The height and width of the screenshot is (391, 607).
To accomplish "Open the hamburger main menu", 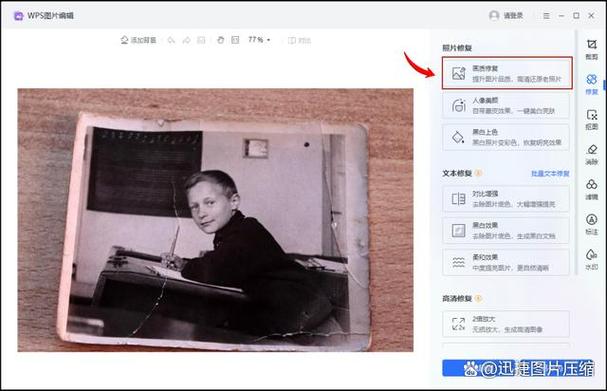I will (x=546, y=16).
